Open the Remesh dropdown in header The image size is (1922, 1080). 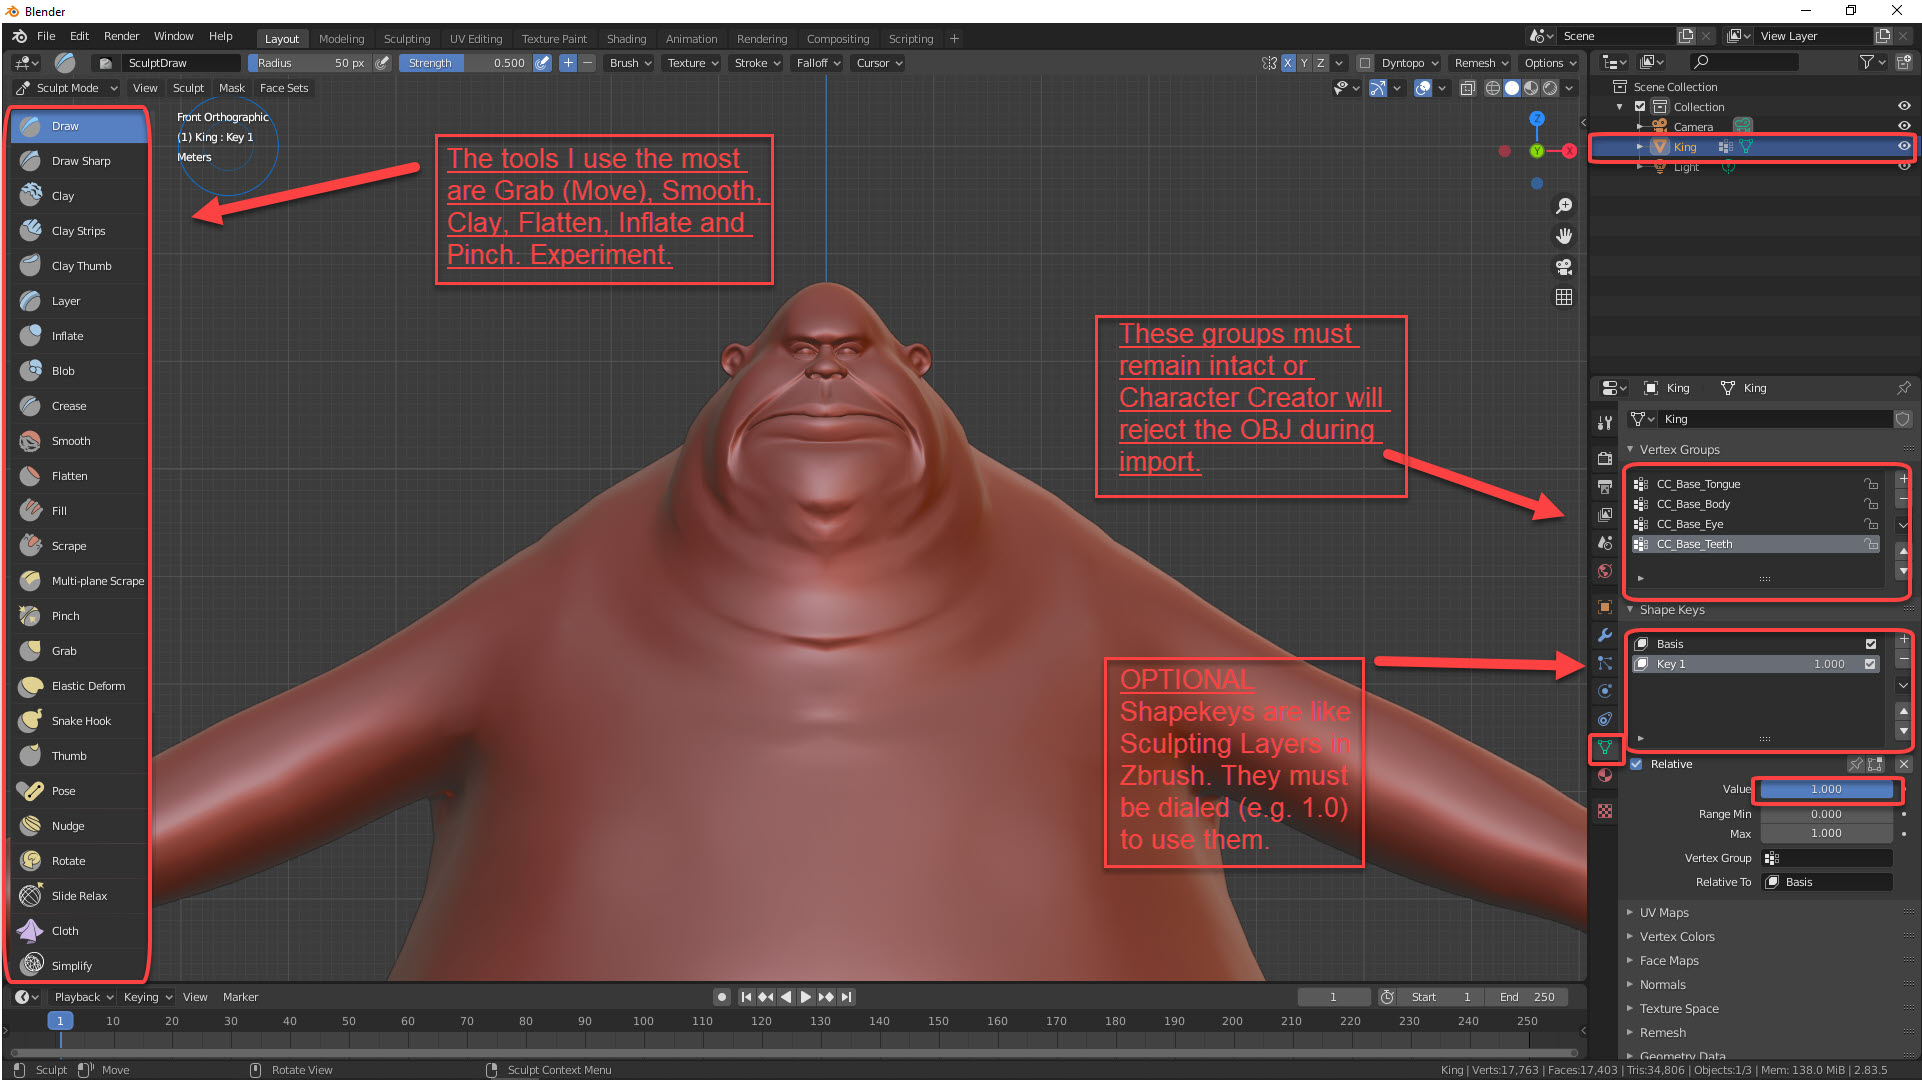click(1481, 63)
